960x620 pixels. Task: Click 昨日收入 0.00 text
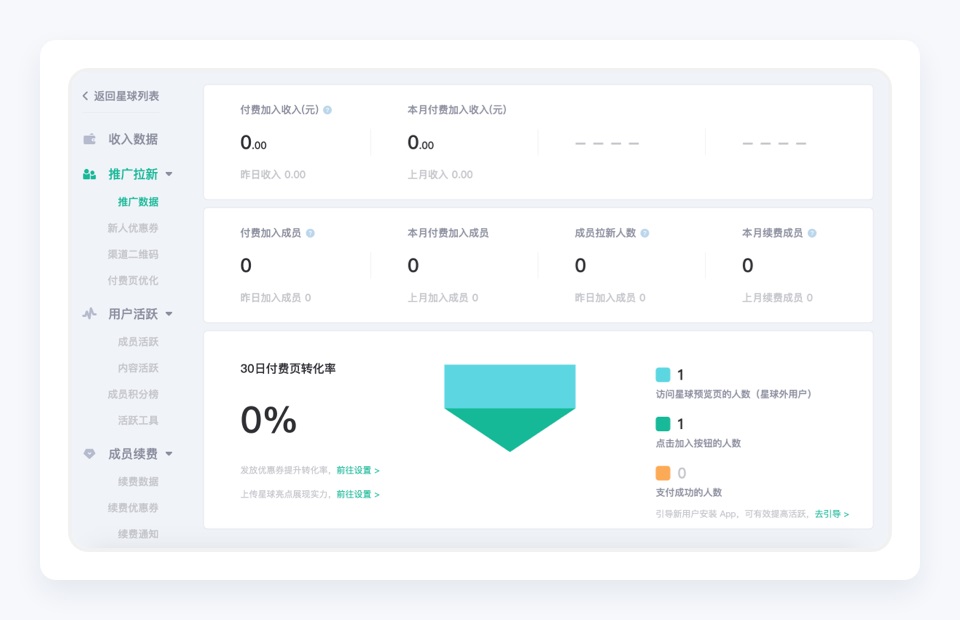tap(272, 174)
